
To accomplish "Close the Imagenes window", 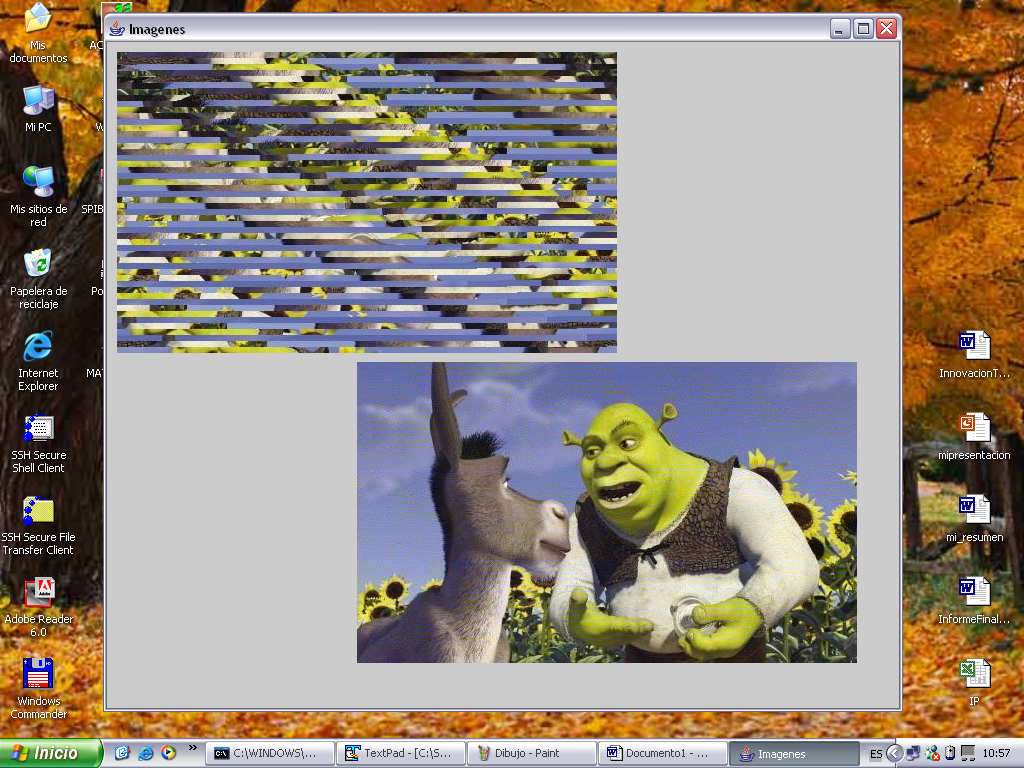I will click(x=886, y=29).
